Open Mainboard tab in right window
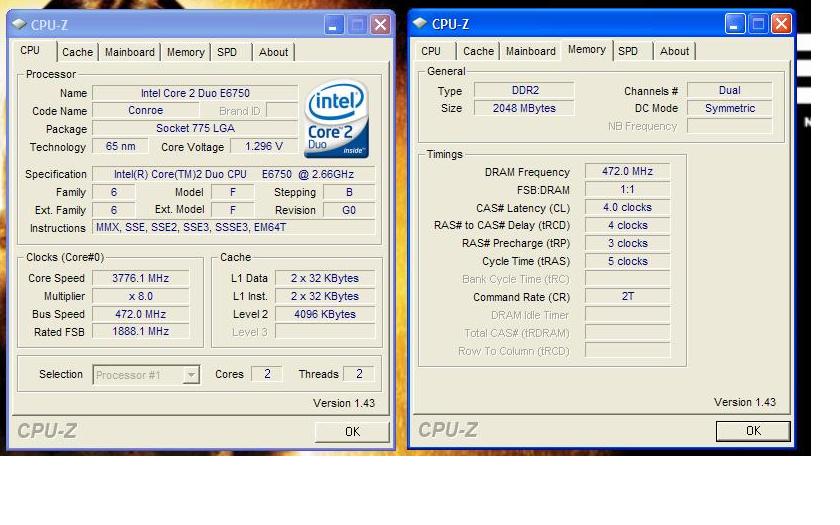Viewport: 840px width, 525px height. click(530, 51)
